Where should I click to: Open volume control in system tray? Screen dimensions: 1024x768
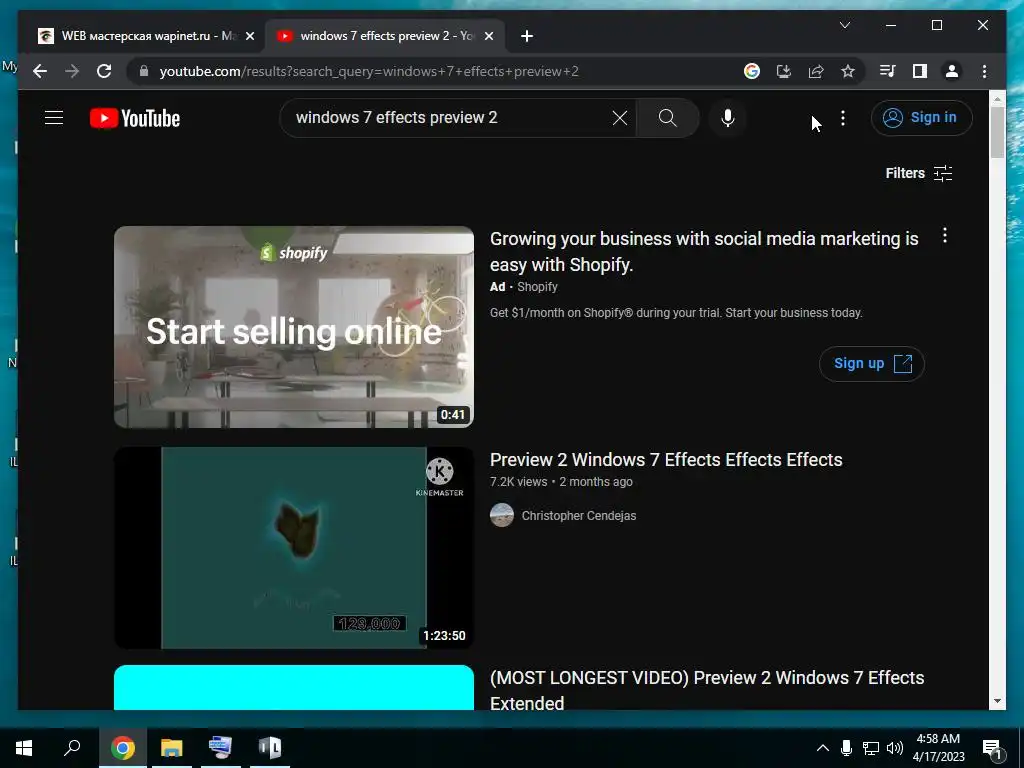click(x=895, y=748)
